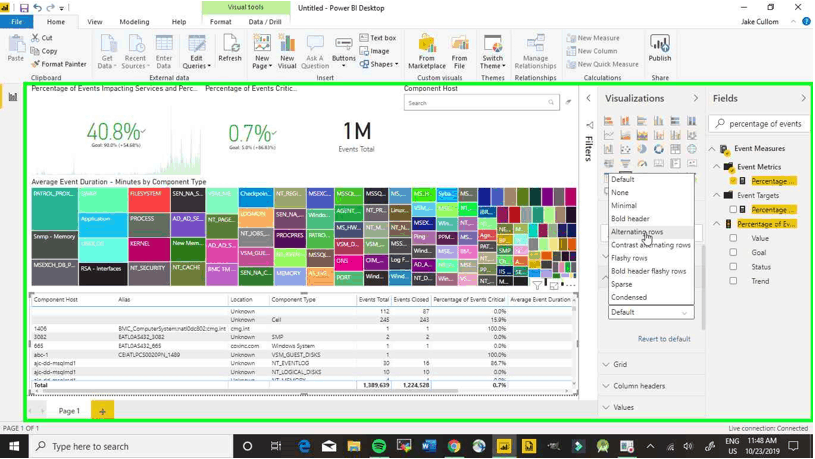Viewport: 815px width, 459px height.
Task: Click From Marketplace custom visuals
Action: [427, 51]
